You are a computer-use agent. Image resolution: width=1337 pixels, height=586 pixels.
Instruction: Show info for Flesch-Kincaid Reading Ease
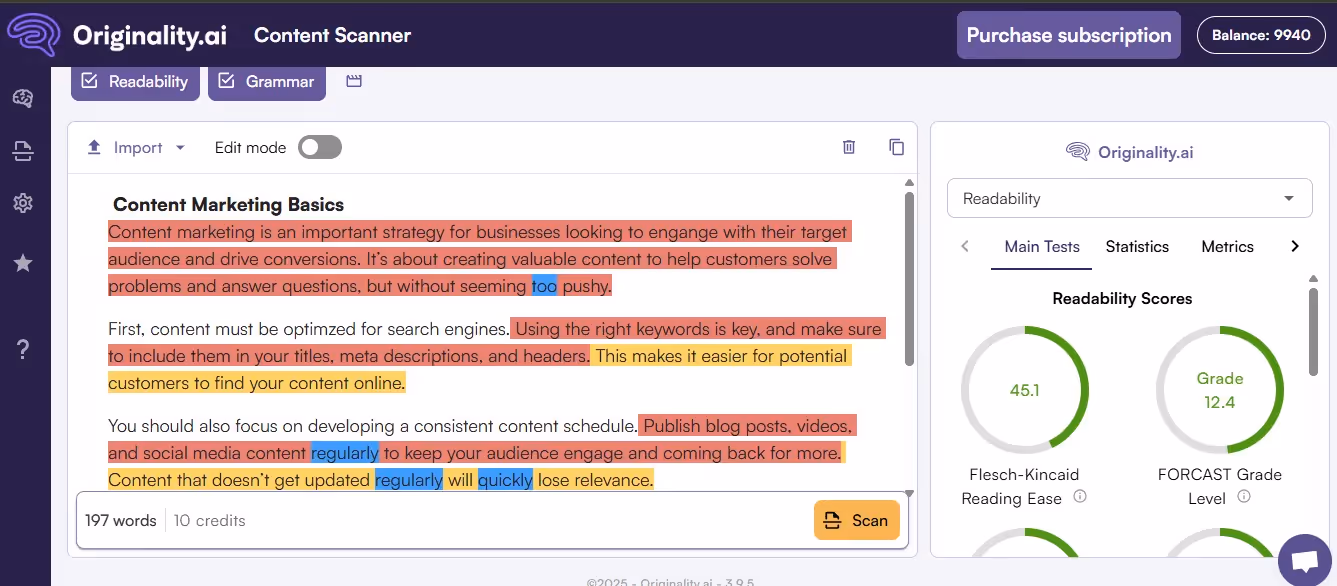pos(1079,497)
